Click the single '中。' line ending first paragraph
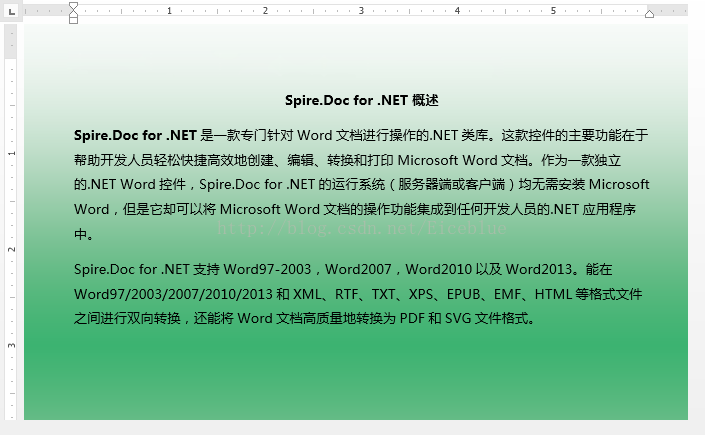The image size is (705, 435). coord(84,234)
